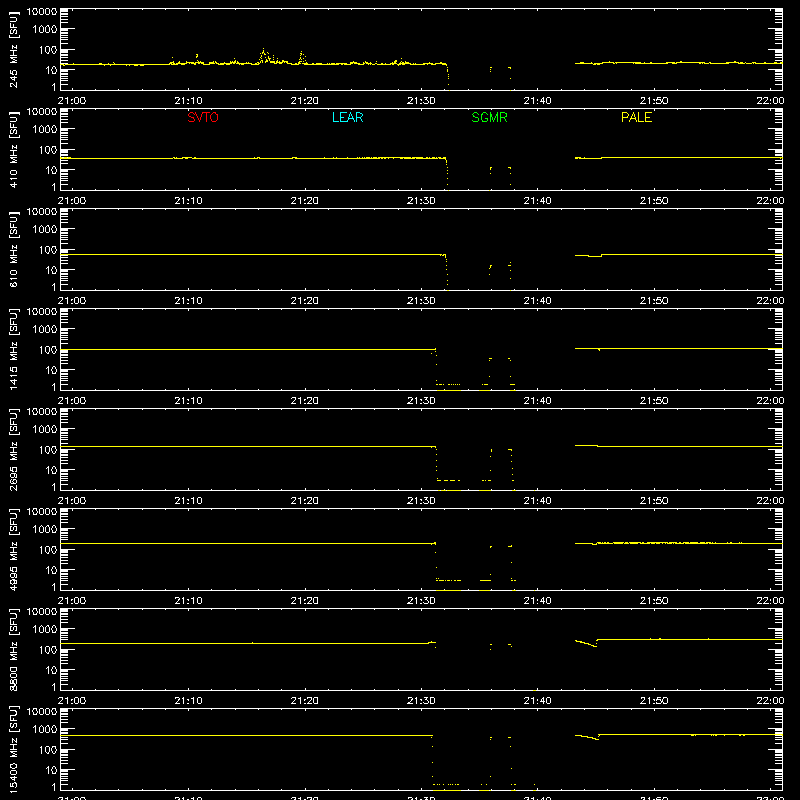The image size is (800, 800).
Task: Click the 100 tick on the 610 MHz plot
Action: coord(48,249)
